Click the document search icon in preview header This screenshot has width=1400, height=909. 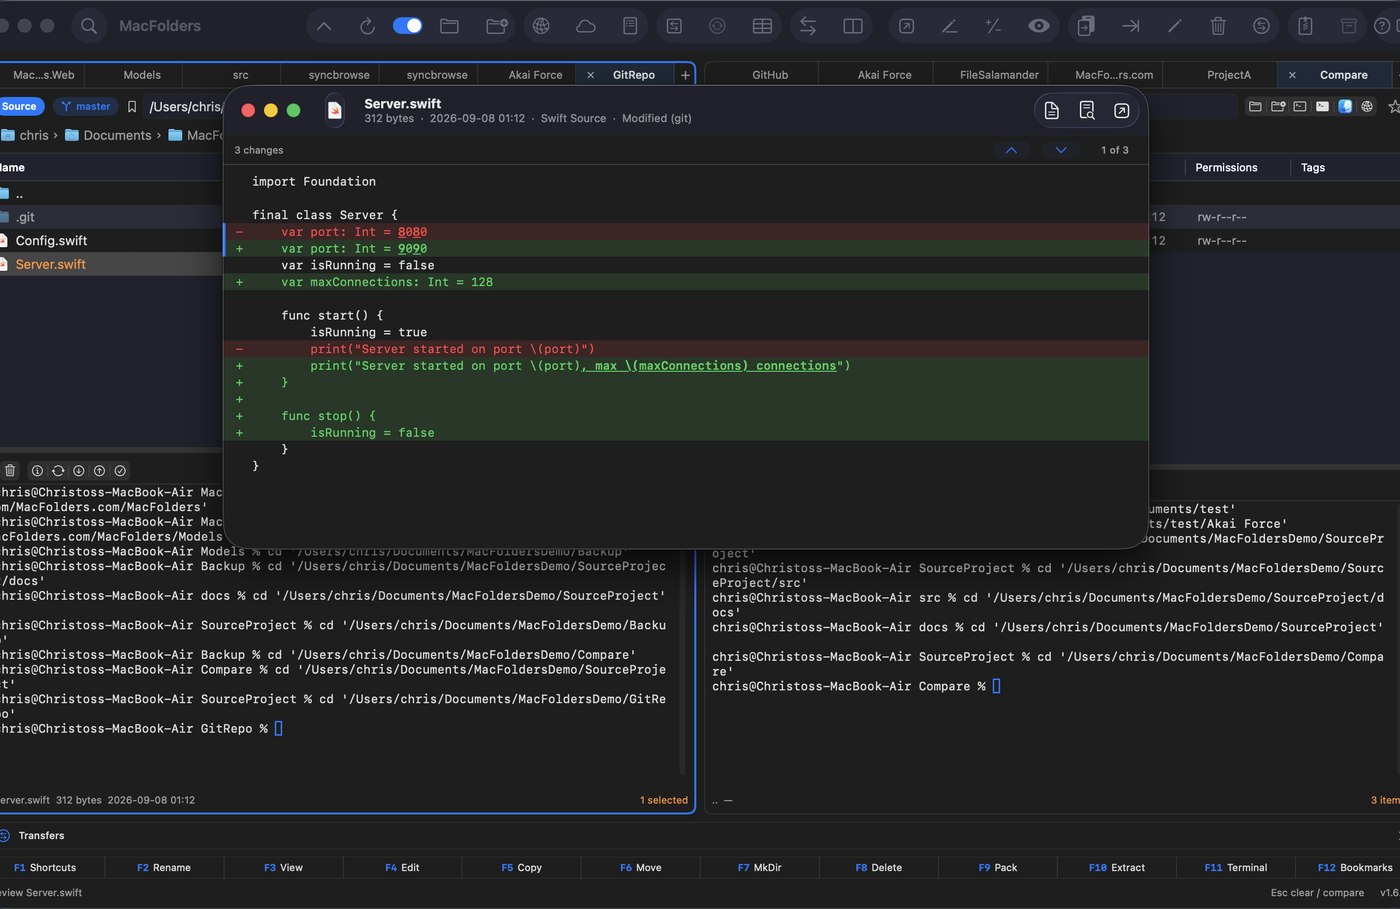[1087, 111]
